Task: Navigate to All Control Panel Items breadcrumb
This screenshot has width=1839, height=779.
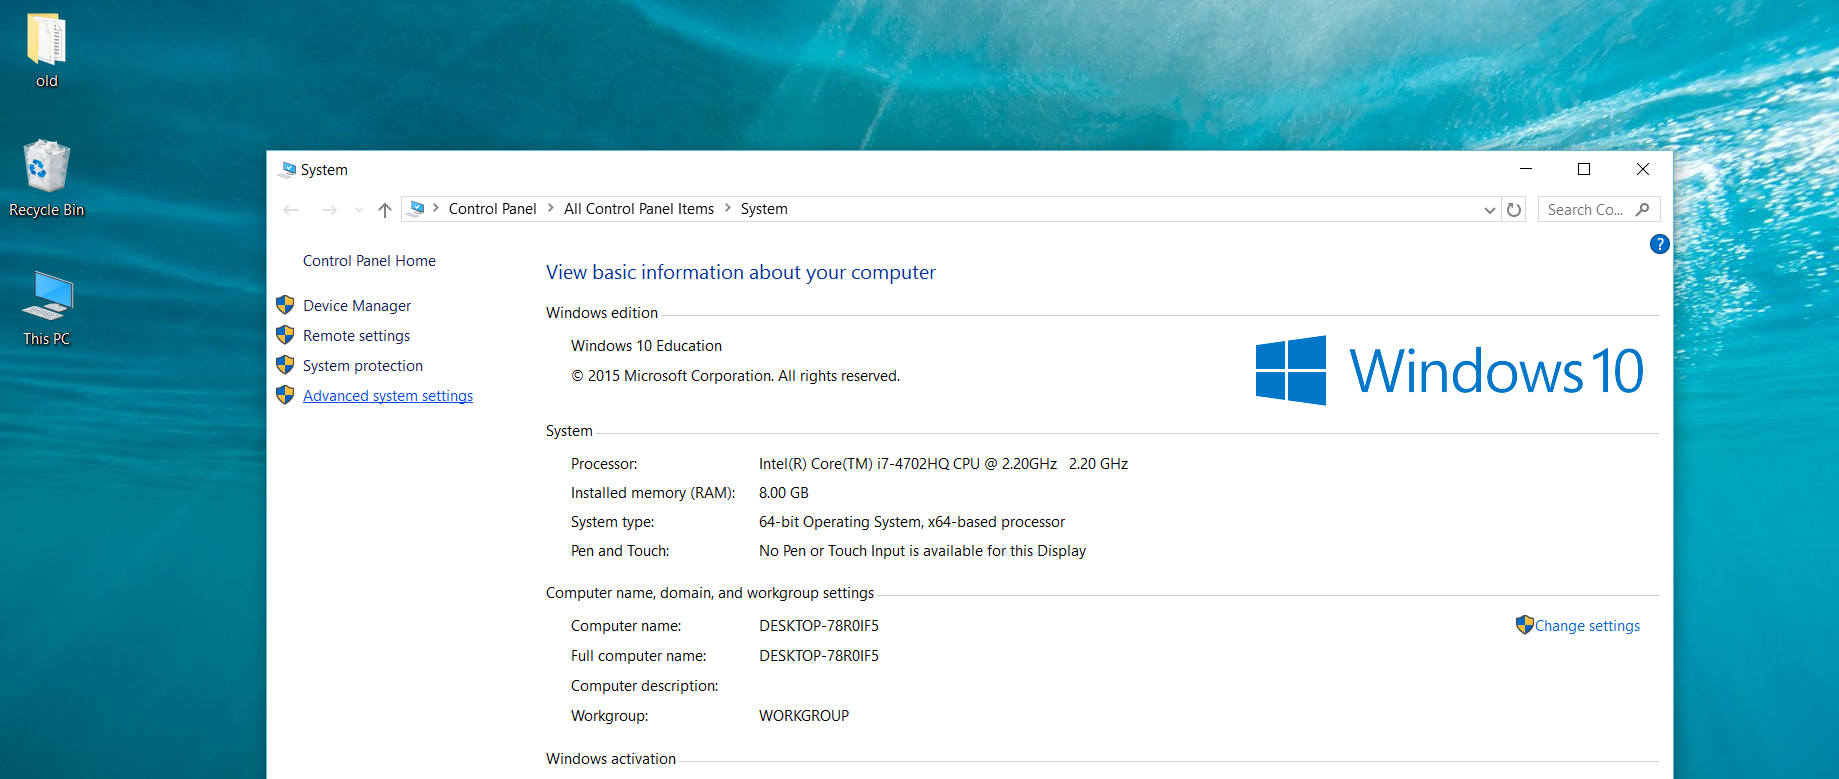Action: pos(639,209)
